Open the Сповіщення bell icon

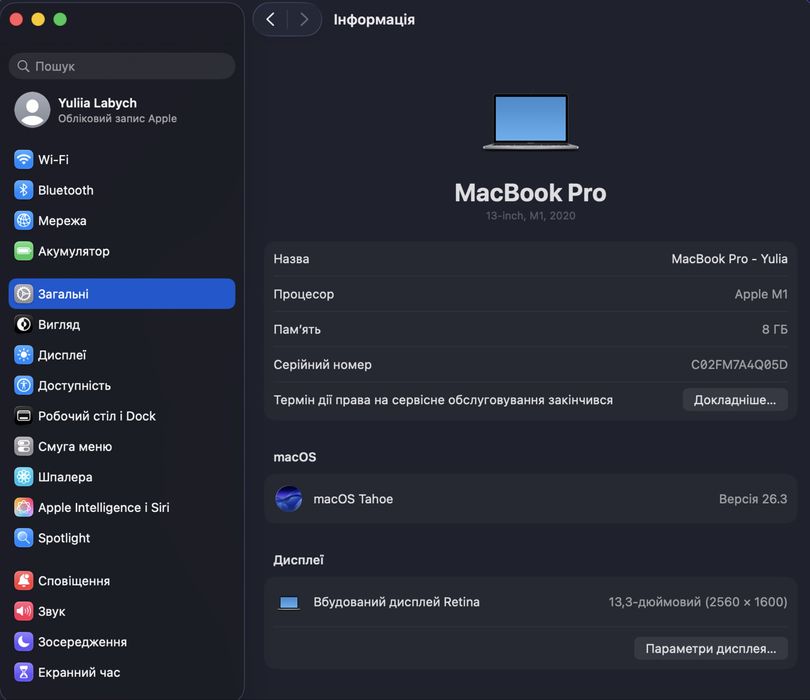coord(23,581)
